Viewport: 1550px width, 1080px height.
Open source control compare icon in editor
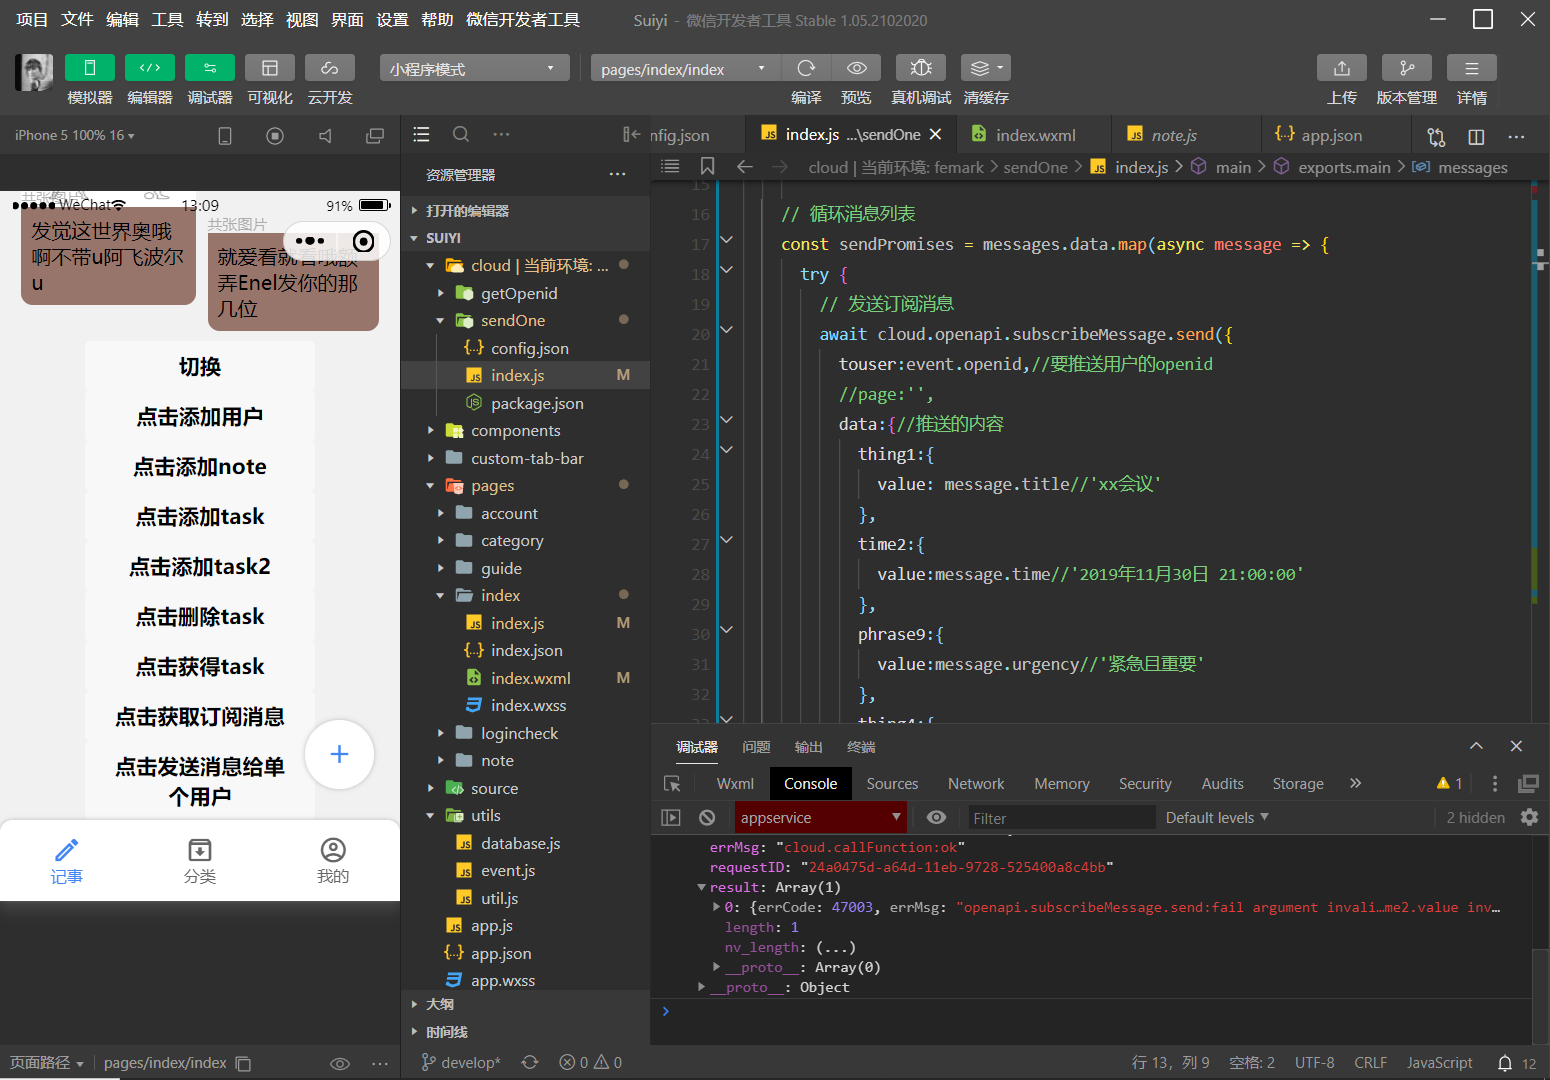tap(1436, 136)
